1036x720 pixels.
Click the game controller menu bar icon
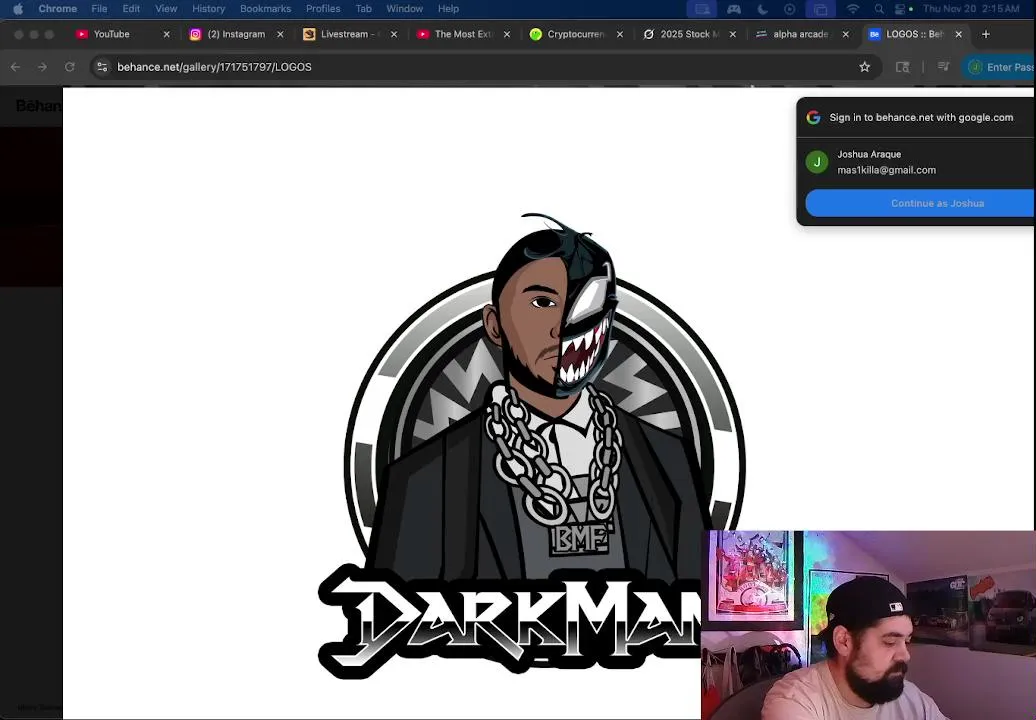[x=734, y=9]
